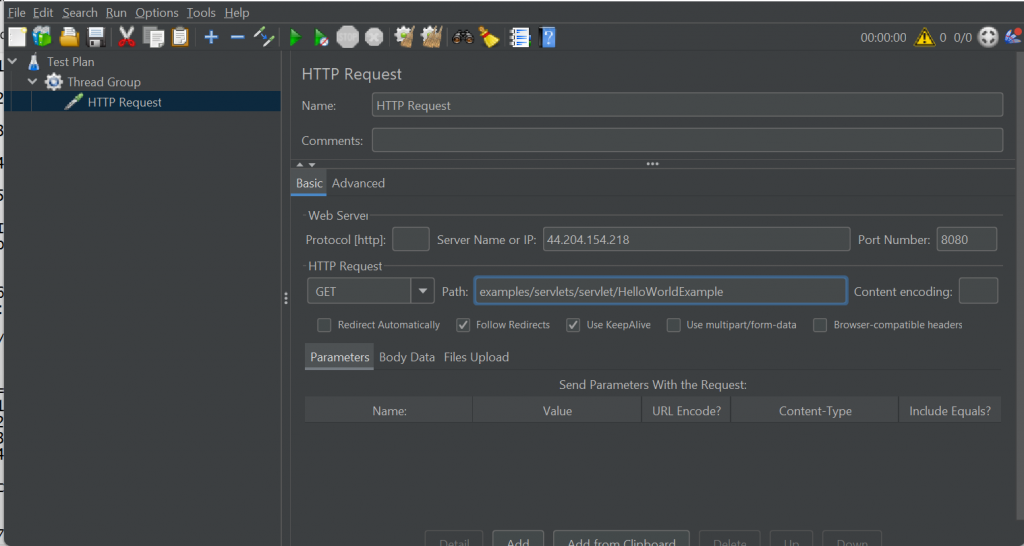This screenshot has height=546, width=1024.
Task: Open the GET method dropdown
Action: coord(423,291)
